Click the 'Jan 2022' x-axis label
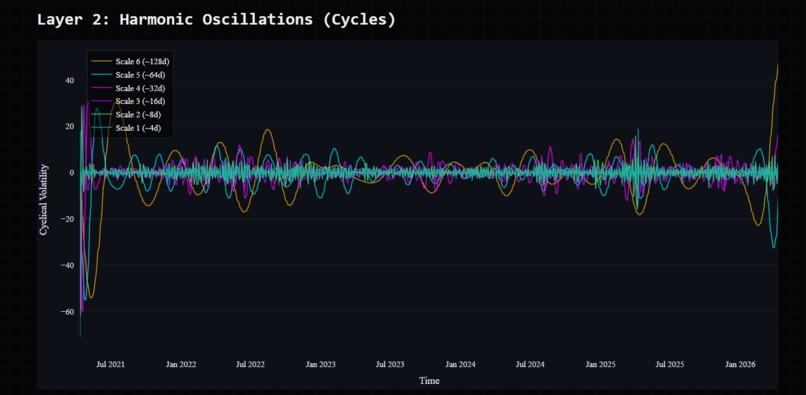The width and height of the screenshot is (806, 395). point(180,364)
